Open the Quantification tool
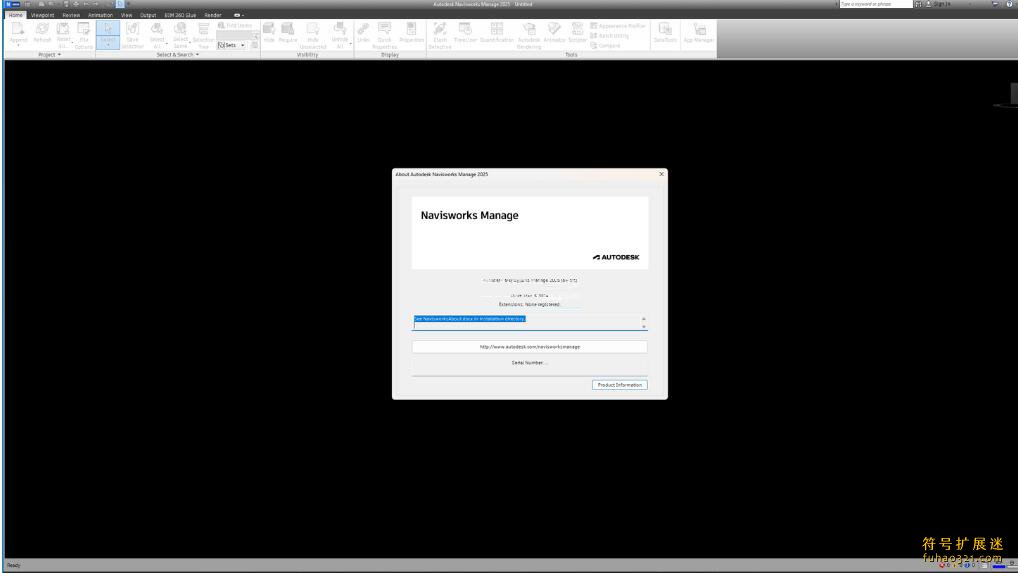Screen dimensions: 1018x573 (x=497, y=33)
